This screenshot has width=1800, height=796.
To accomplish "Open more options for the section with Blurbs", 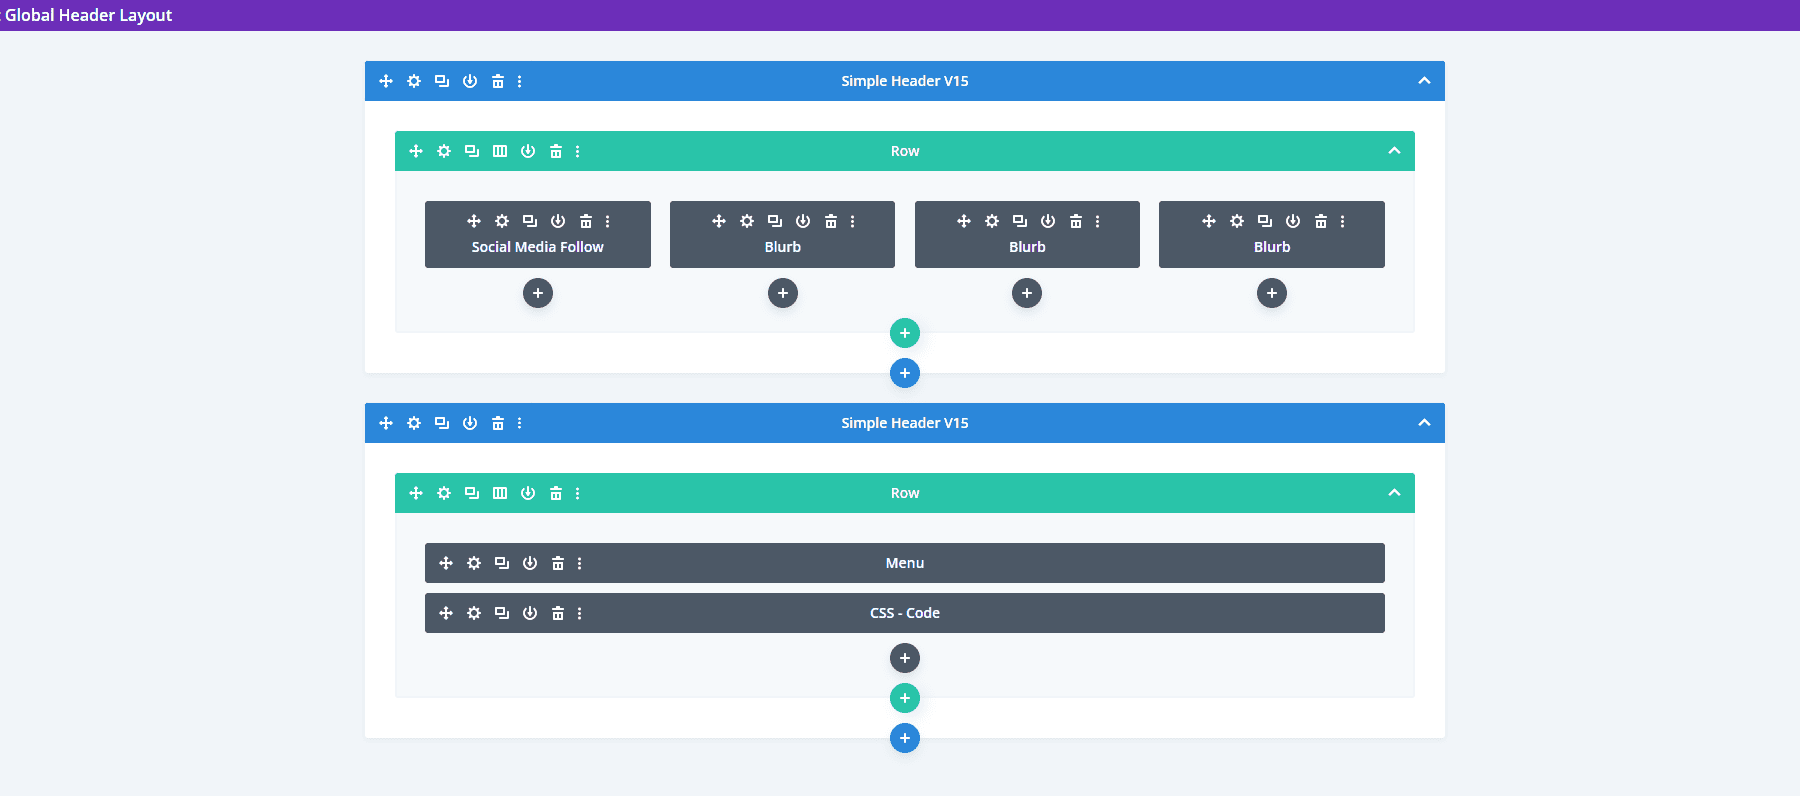I will (x=520, y=81).
